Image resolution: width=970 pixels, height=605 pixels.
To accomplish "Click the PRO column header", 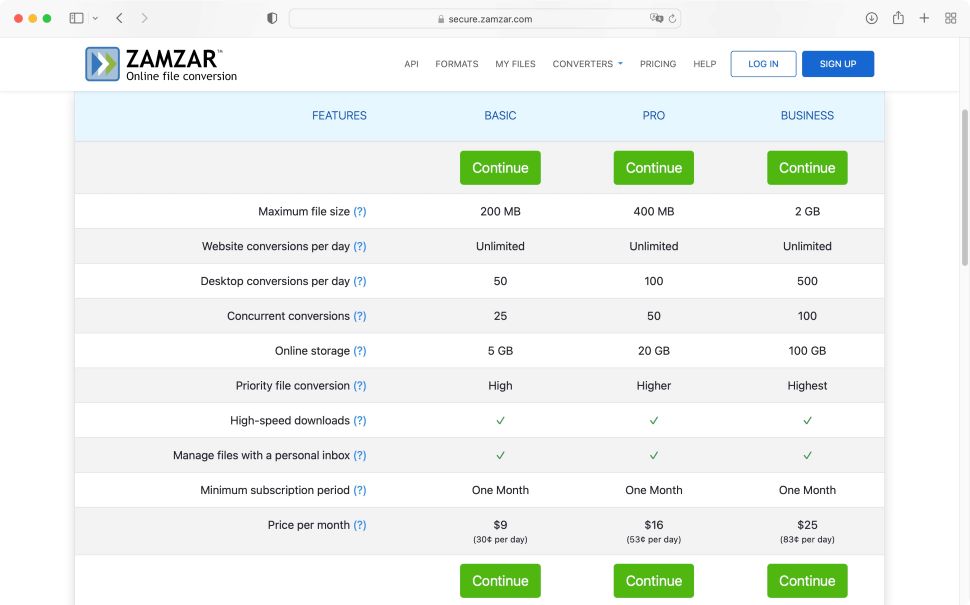I will [x=653, y=116].
